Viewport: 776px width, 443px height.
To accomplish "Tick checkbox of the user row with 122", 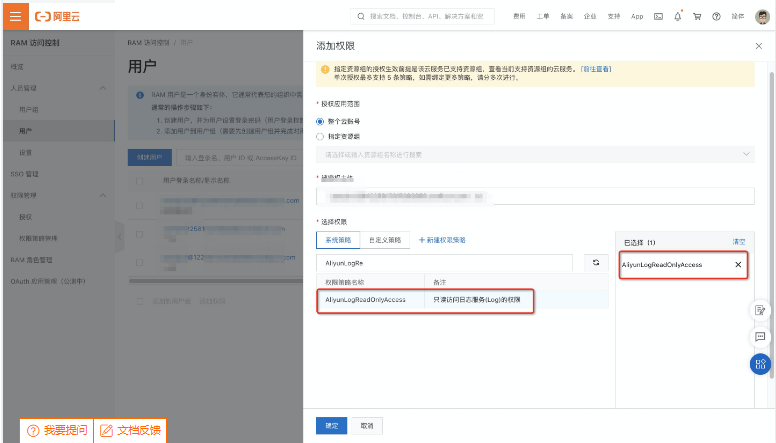I will click(x=140, y=262).
